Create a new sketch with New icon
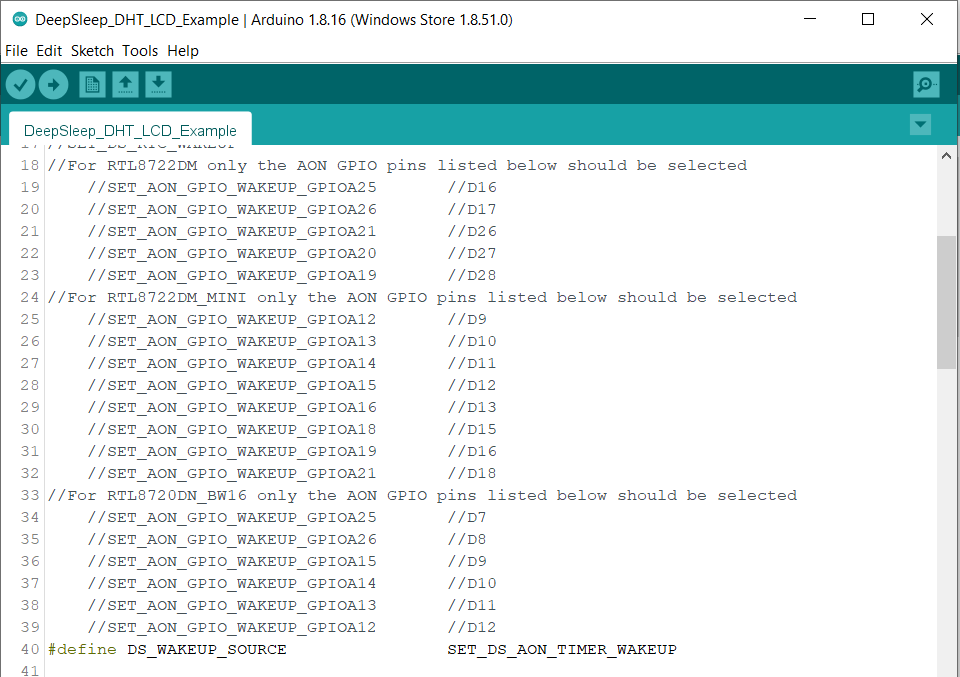The image size is (960, 677). (x=92, y=84)
